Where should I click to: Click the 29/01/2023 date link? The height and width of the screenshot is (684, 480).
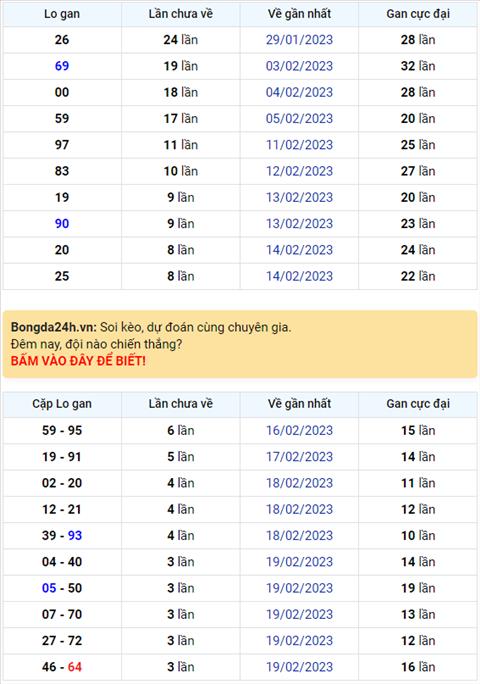coord(299,40)
